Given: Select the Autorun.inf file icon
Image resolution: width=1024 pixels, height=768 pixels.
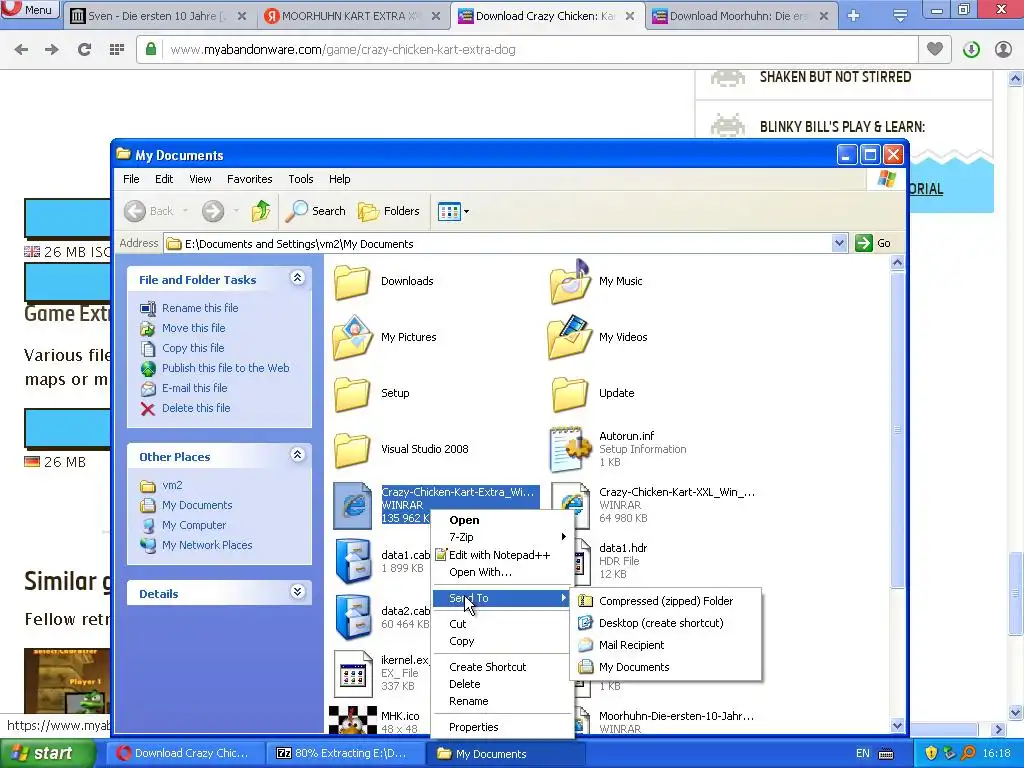Looking at the screenshot, I should pyautogui.click(x=570, y=449).
